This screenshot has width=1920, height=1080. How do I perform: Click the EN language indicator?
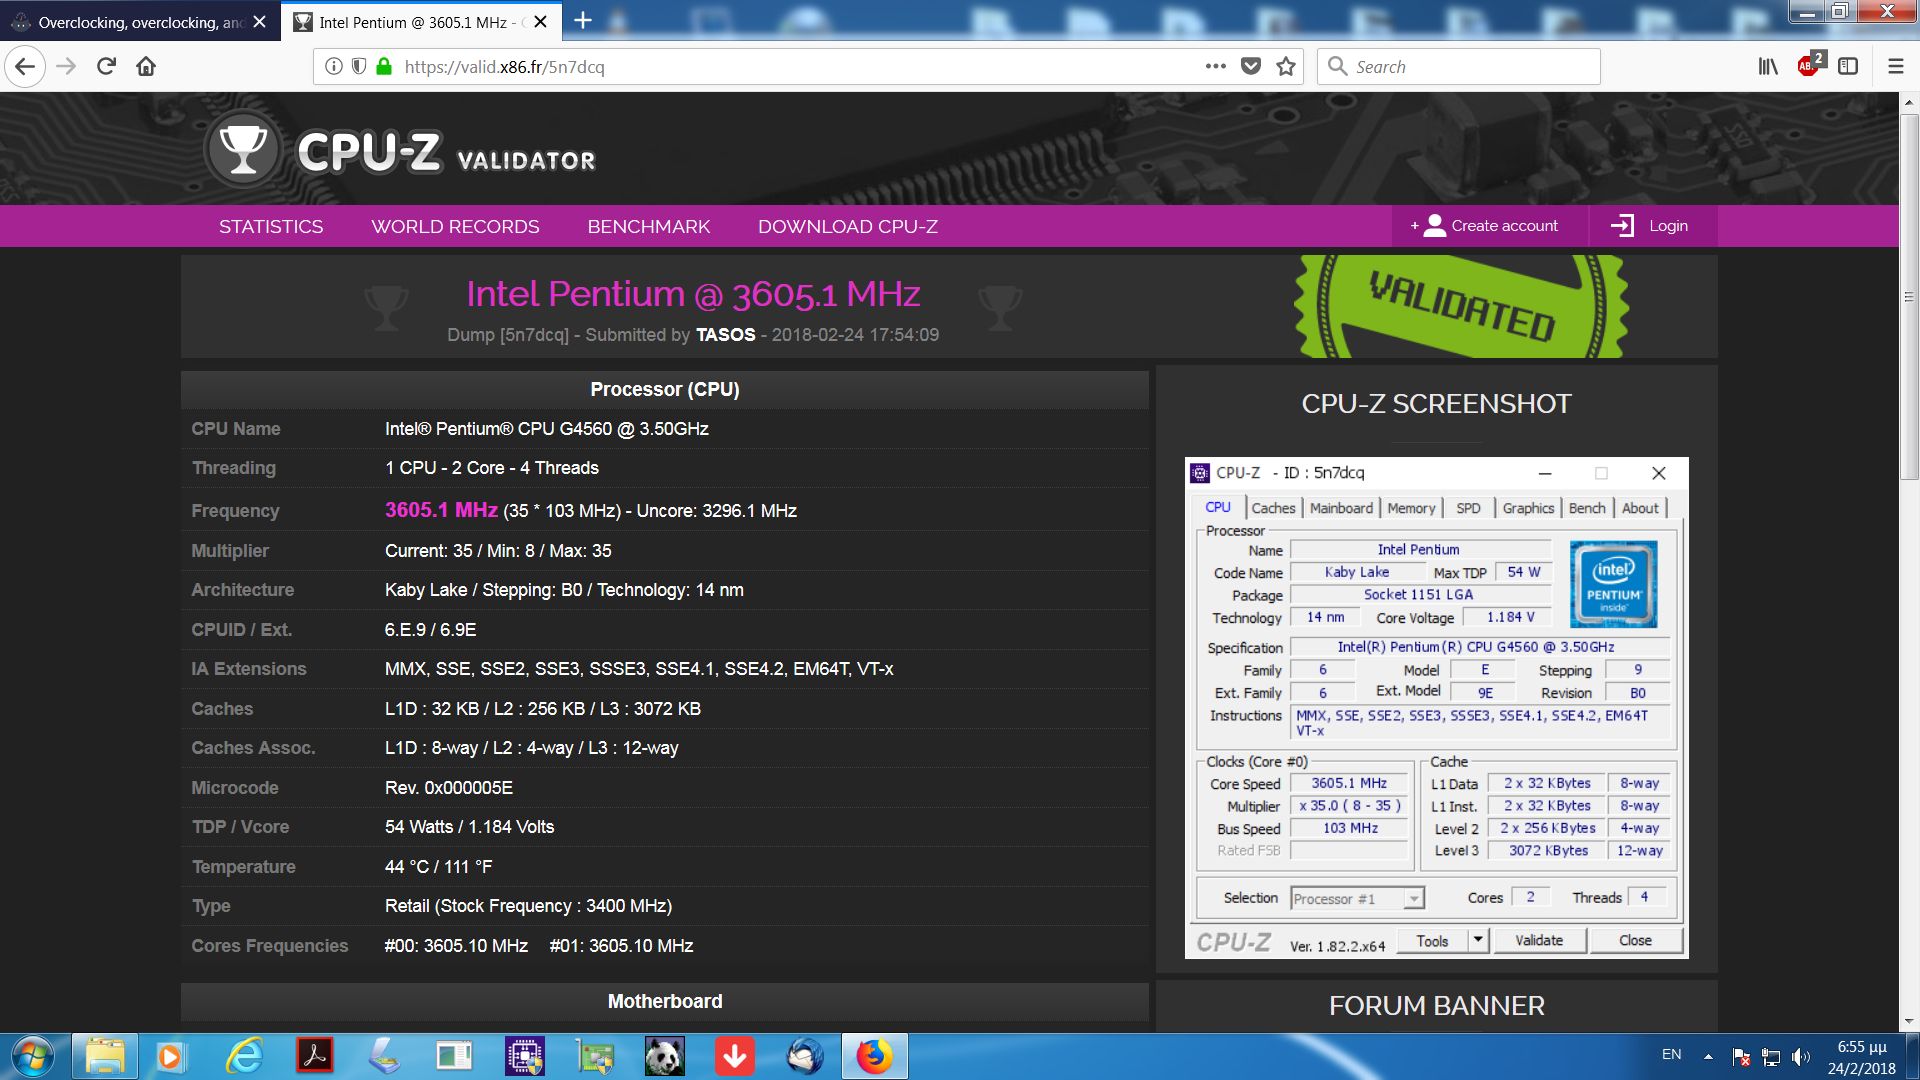click(1671, 1055)
